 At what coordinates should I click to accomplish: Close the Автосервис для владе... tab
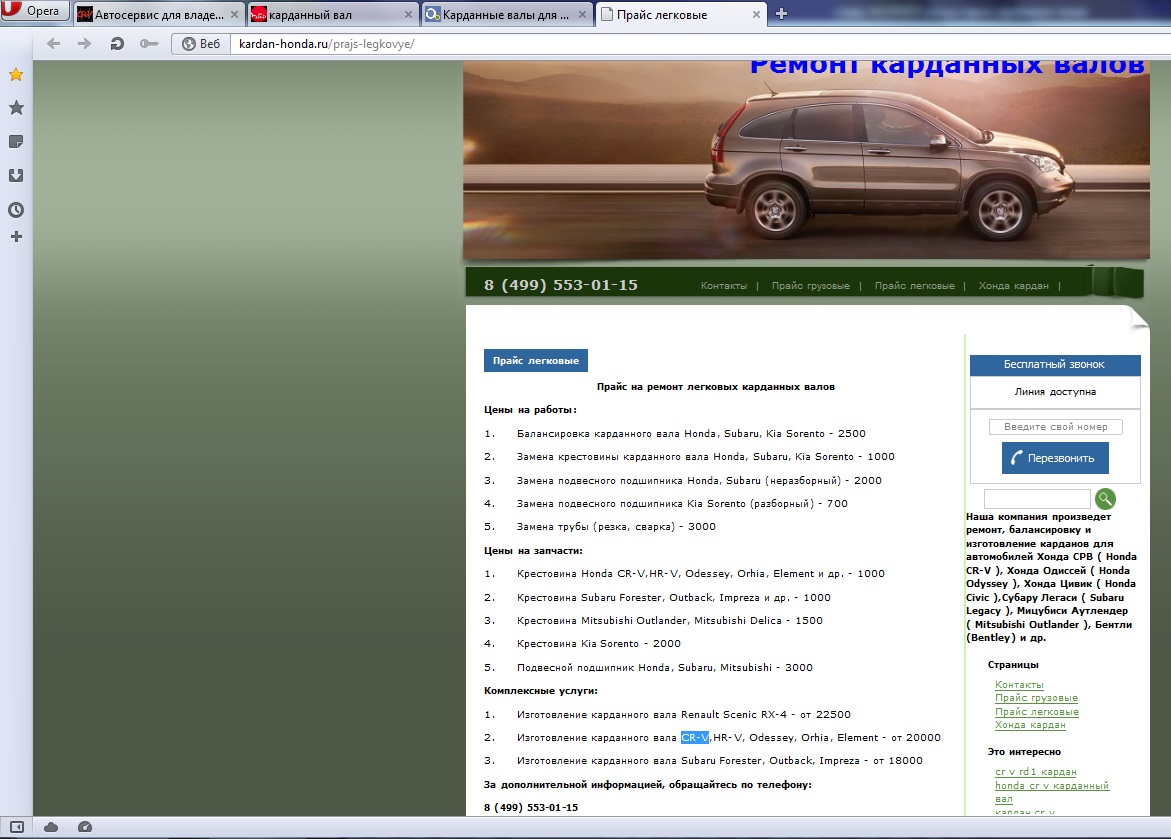[234, 15]
